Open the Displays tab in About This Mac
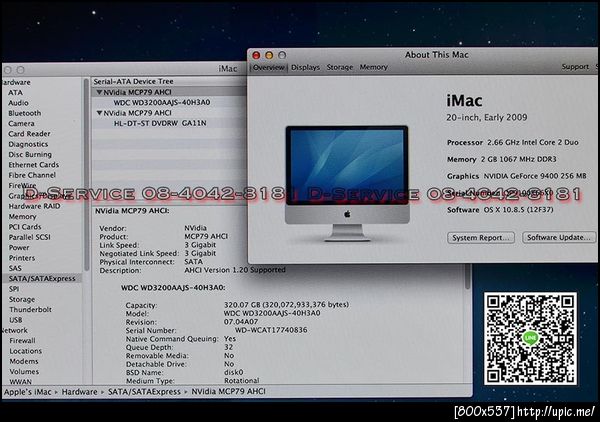The image size is (600, 422). pos(305,67)
